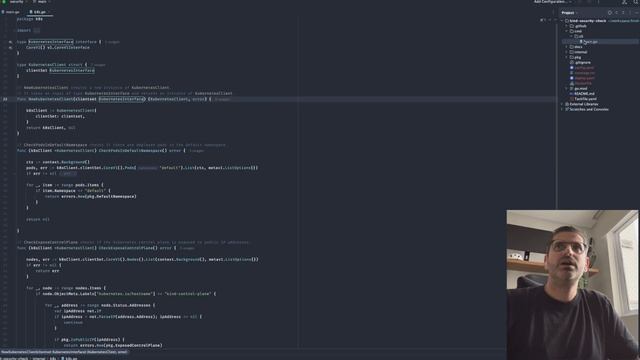Collapse the cmd folder
This screenshot has width=640, height=360.
pyautogui.click(x=567, y=31)
